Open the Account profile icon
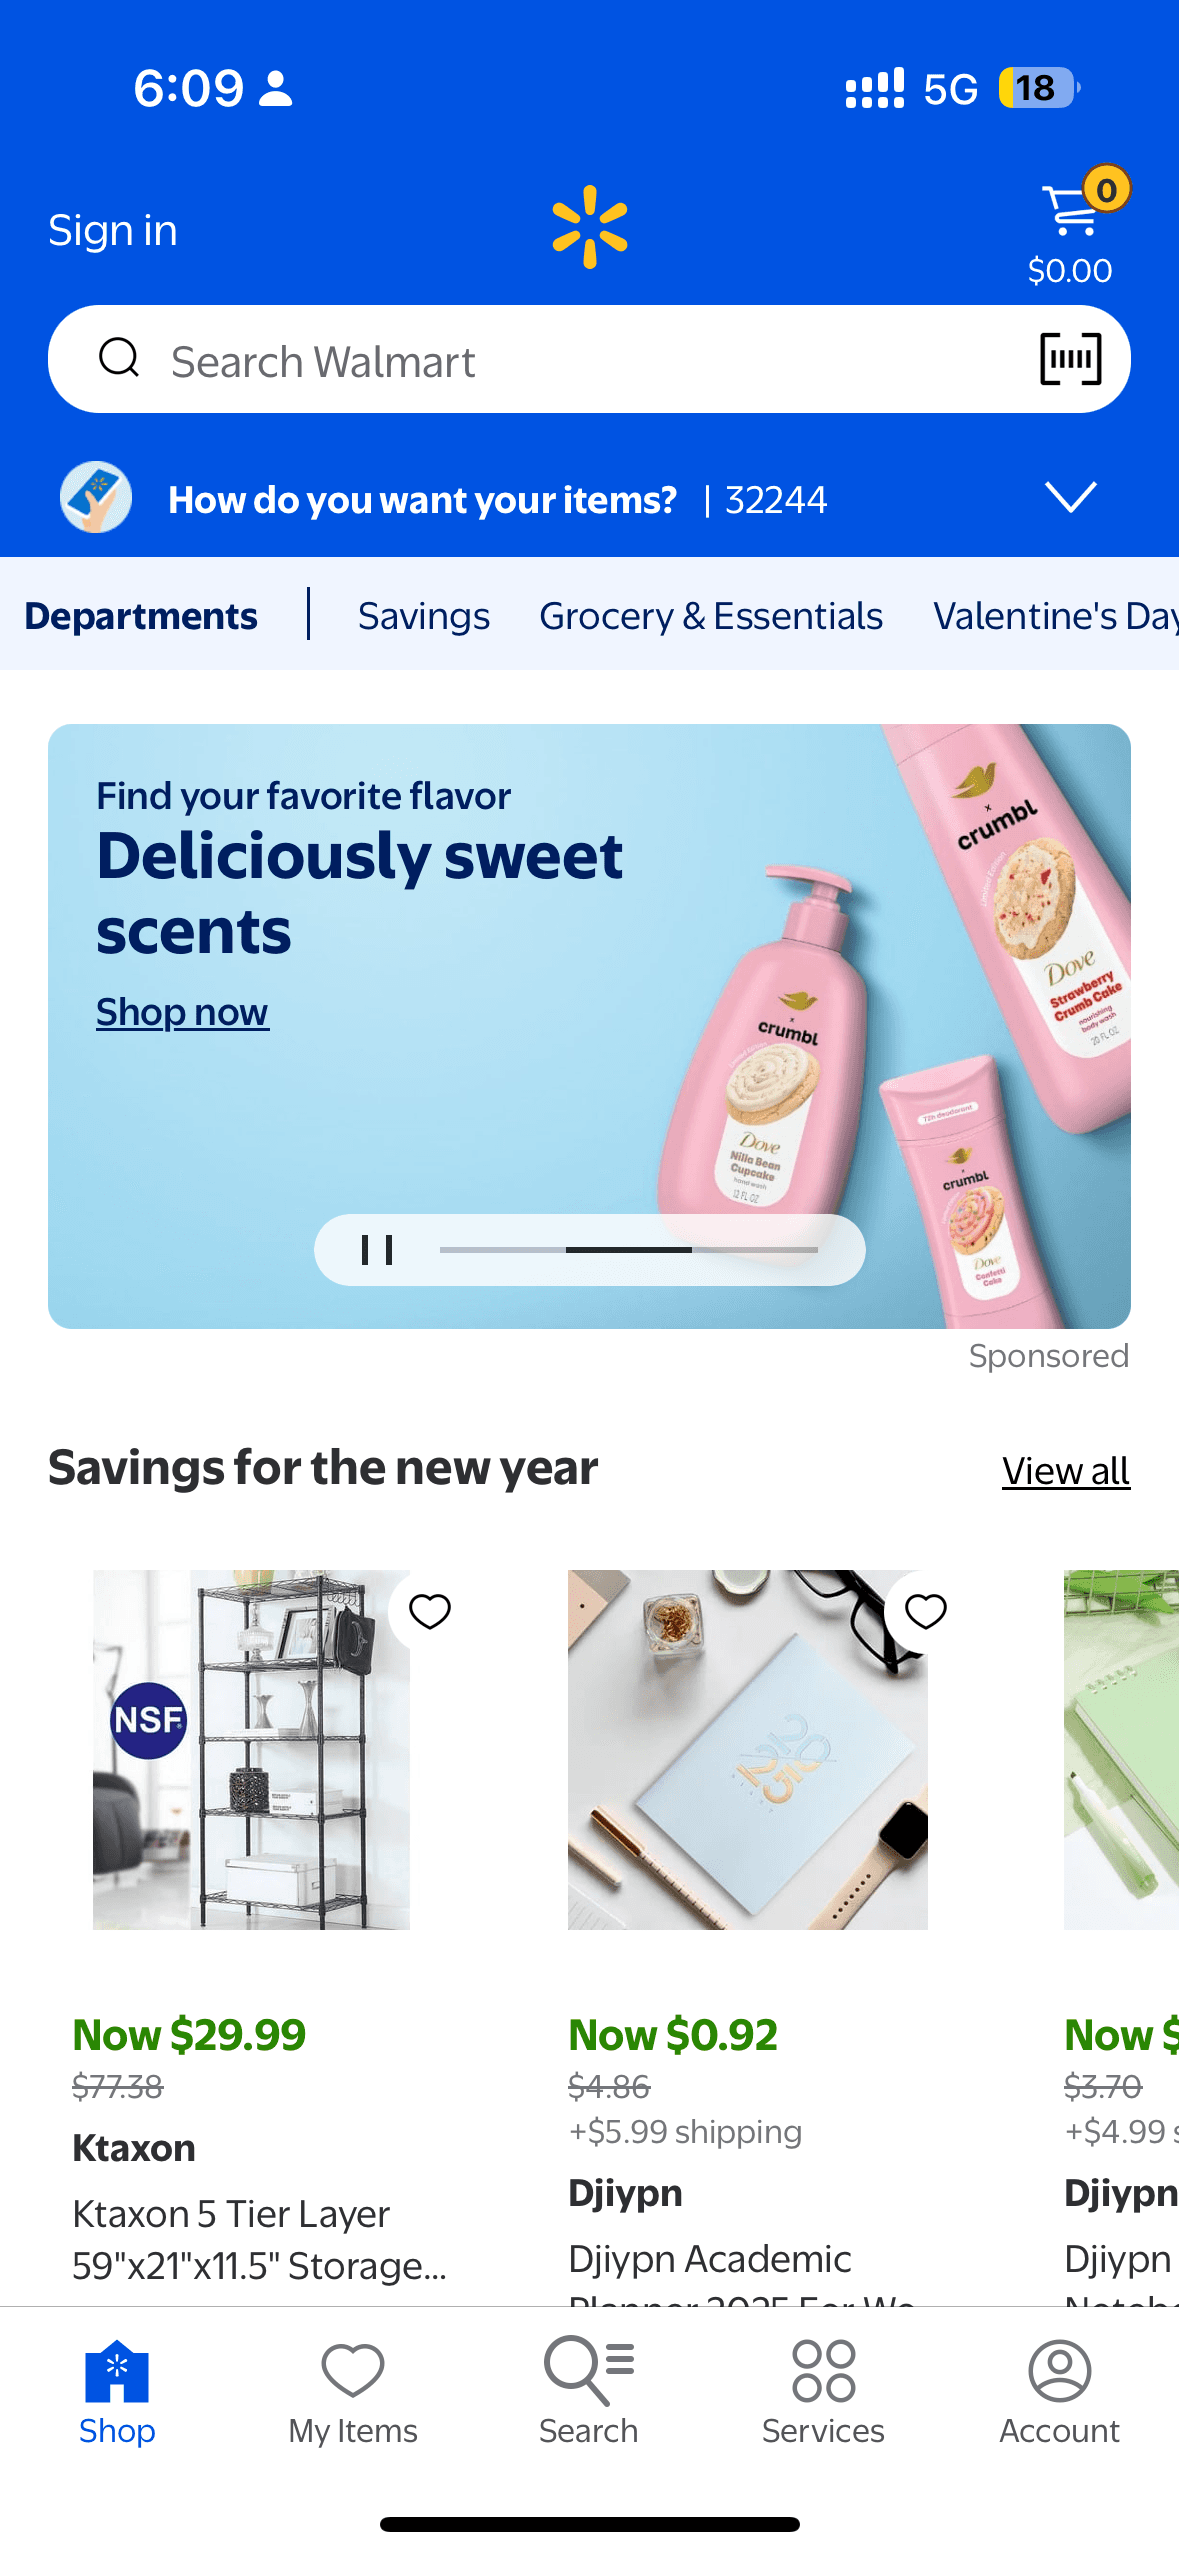 [1059, 2370]
